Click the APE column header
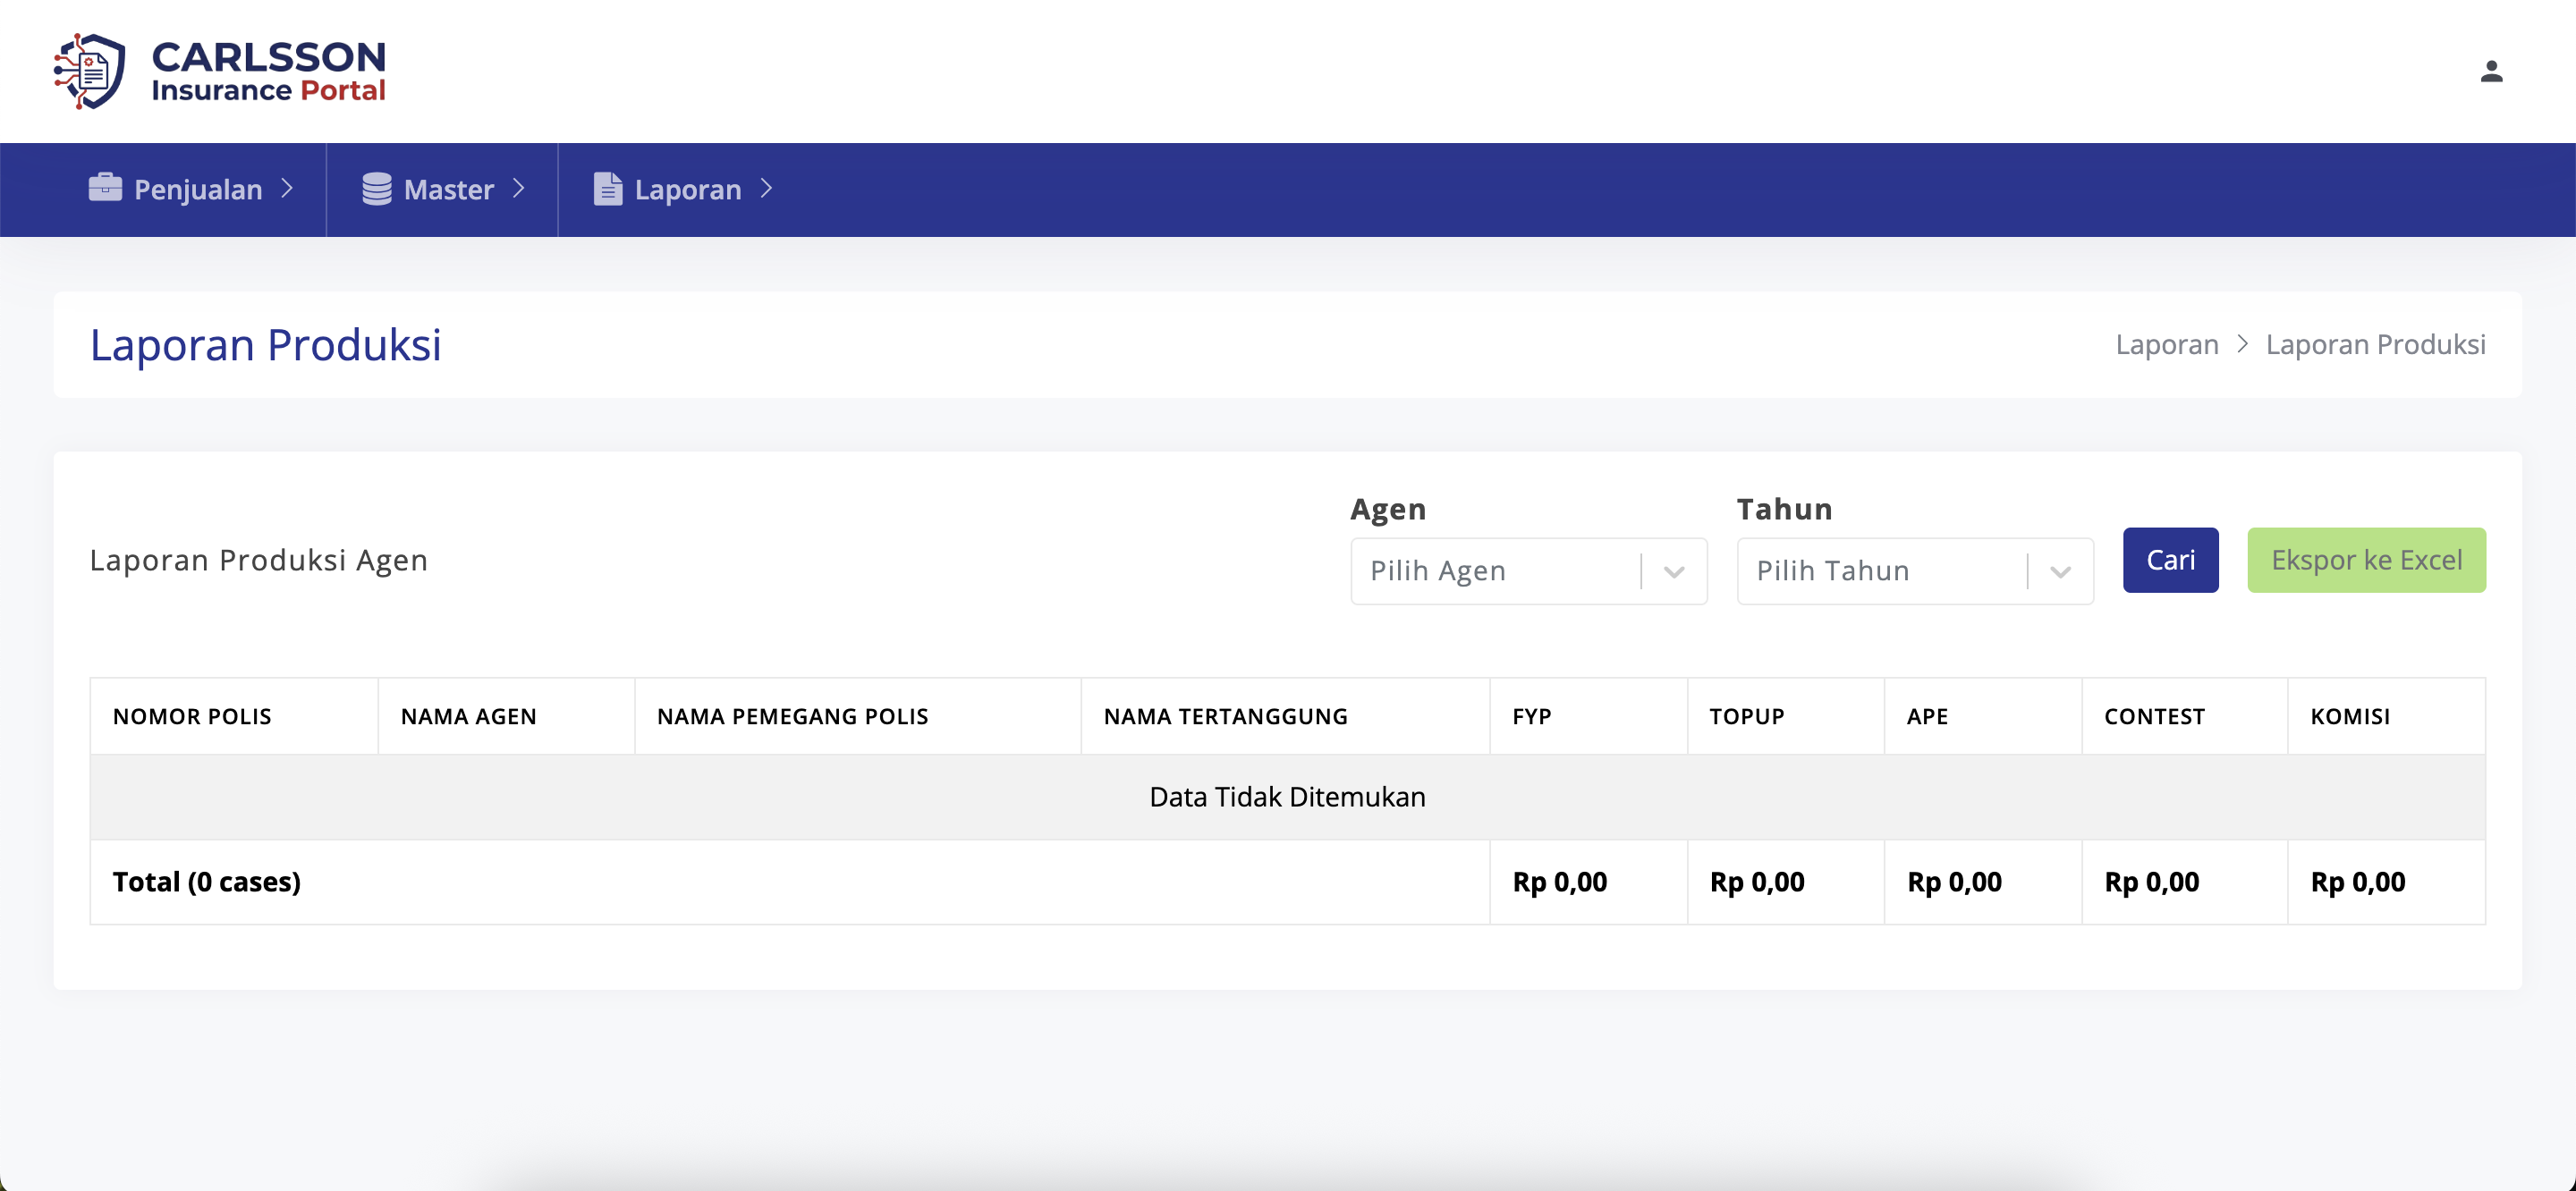Screen dimensions: 2576x1191 [x=1982, y=716]
